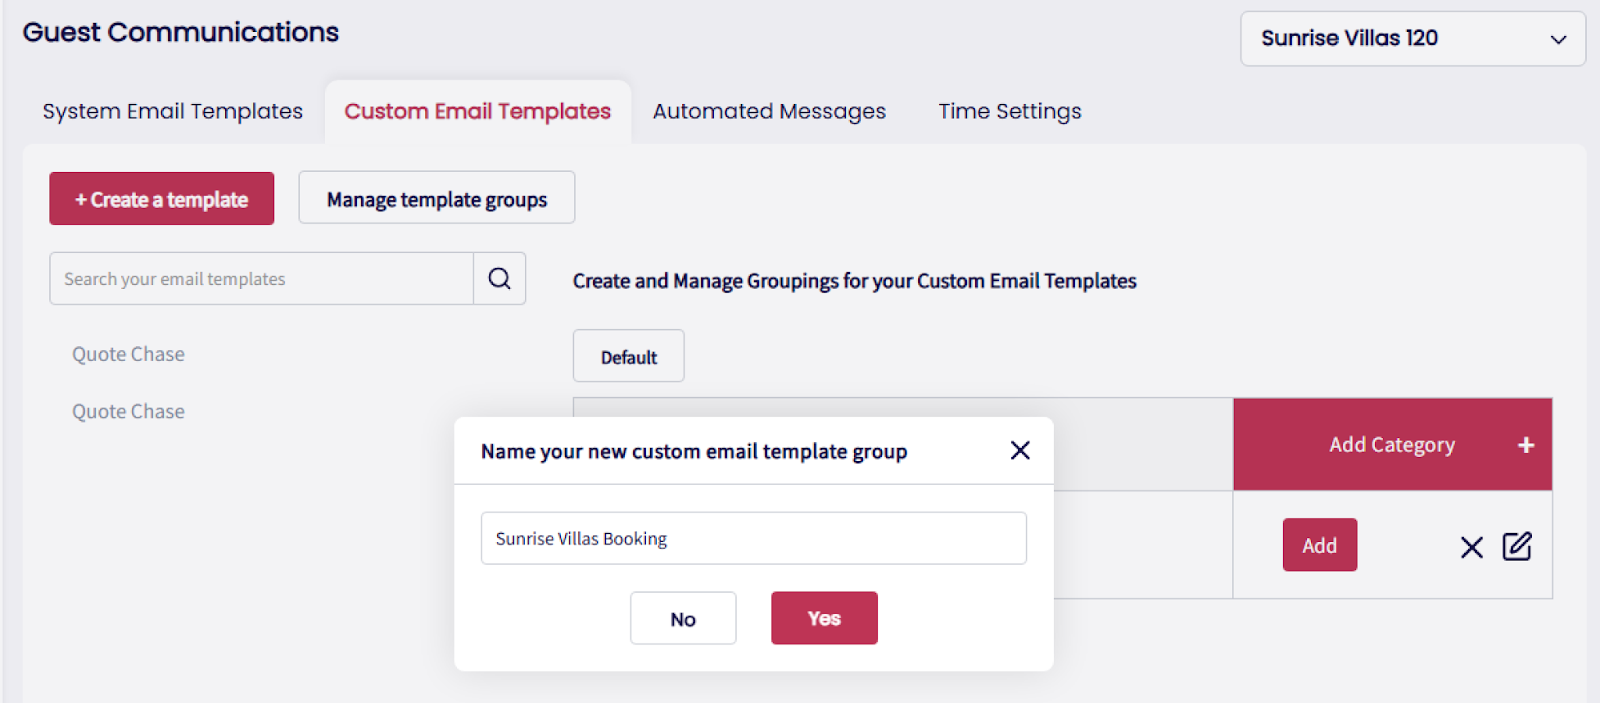This screenshot has height=703, width=1600.
Task: Focus the template group name input
Action: tap(753, 539)
